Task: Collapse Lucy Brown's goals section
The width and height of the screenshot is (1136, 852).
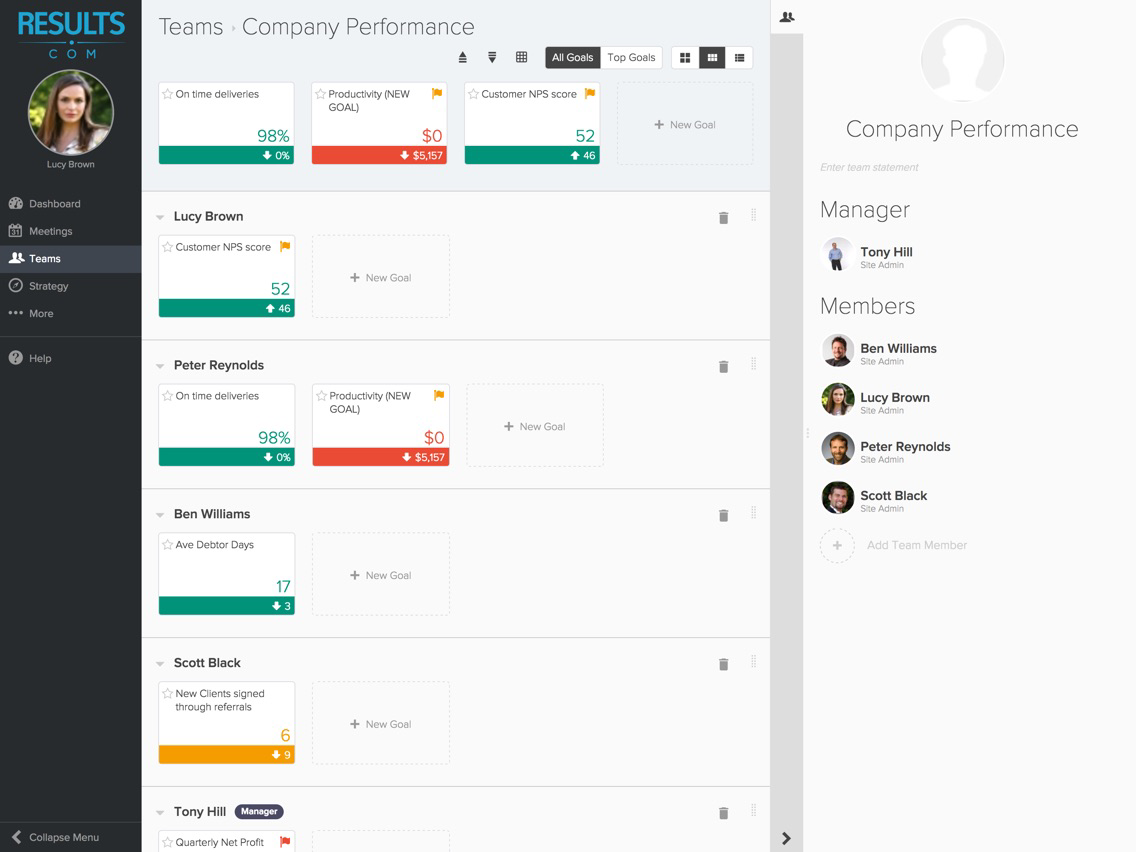Action: pos(160,217)
